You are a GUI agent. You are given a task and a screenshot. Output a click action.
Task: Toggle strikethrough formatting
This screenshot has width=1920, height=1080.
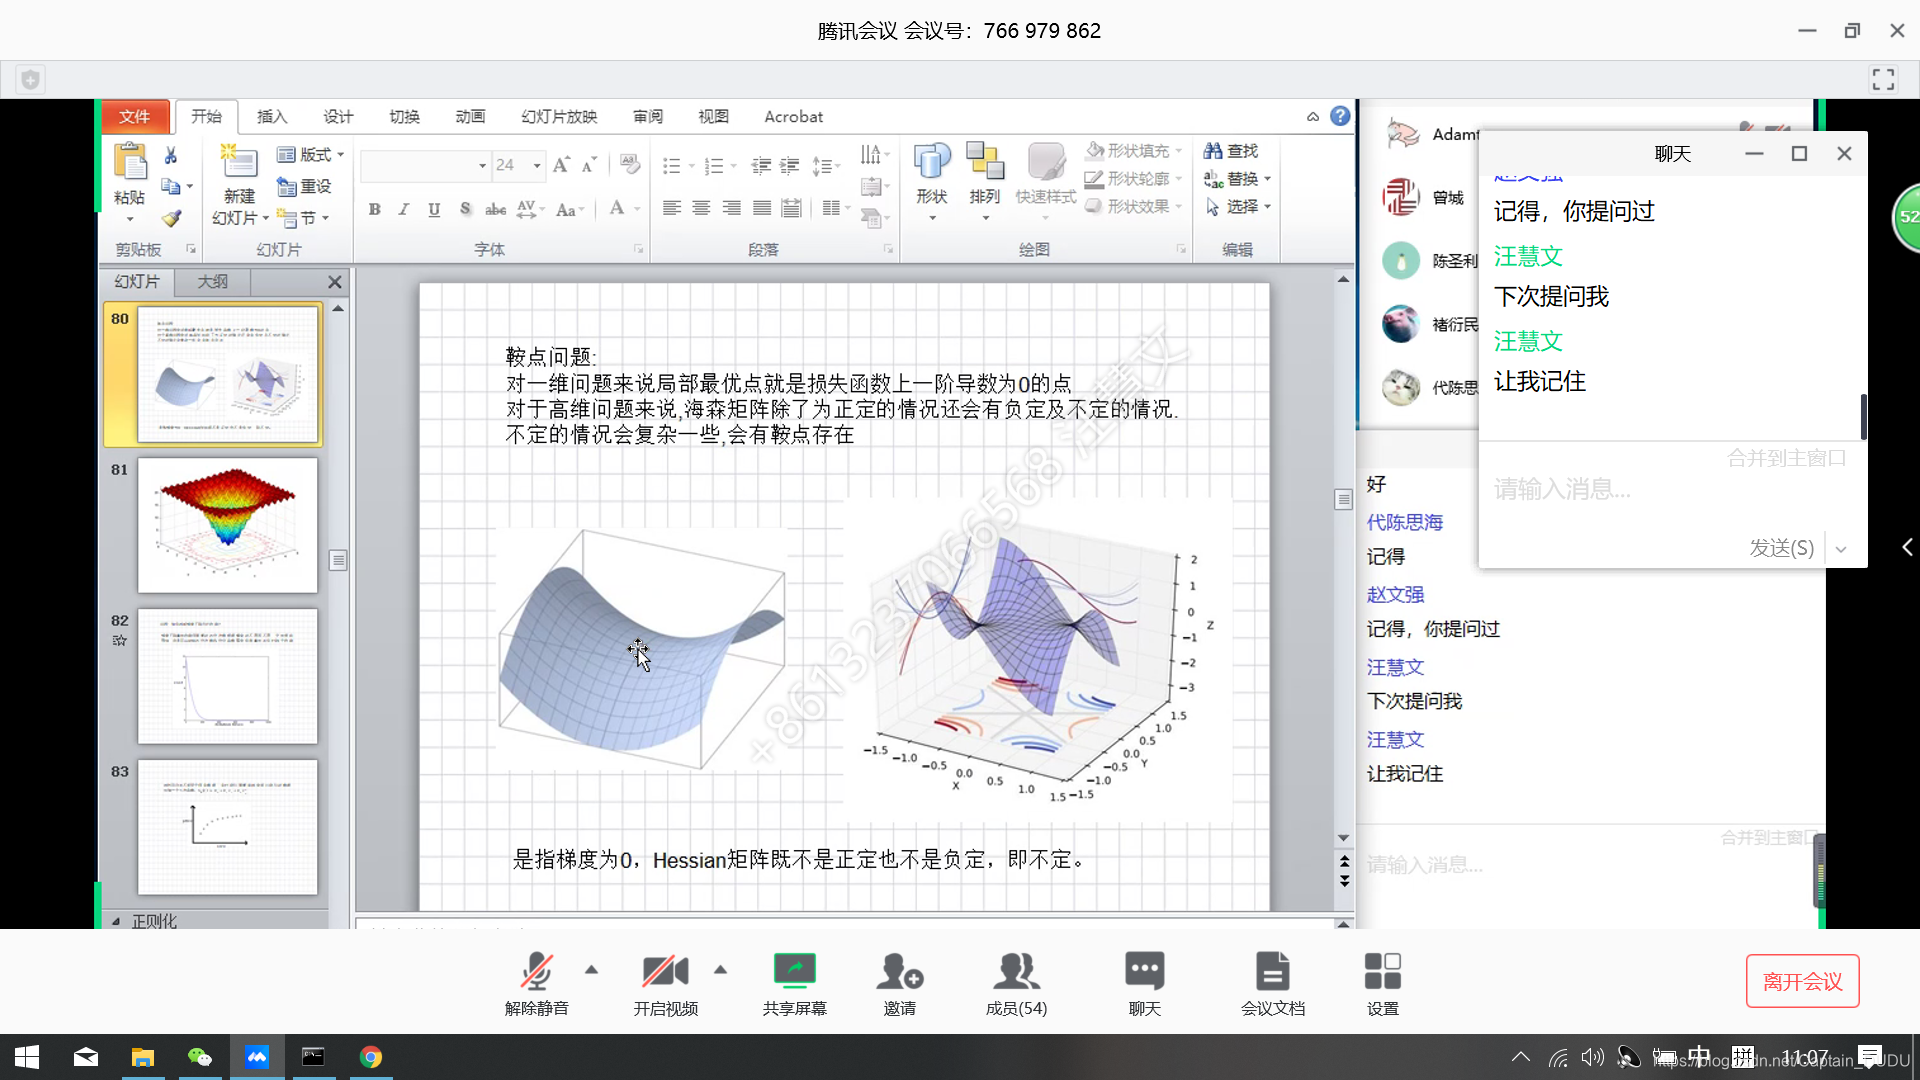[x=495, y=209]
